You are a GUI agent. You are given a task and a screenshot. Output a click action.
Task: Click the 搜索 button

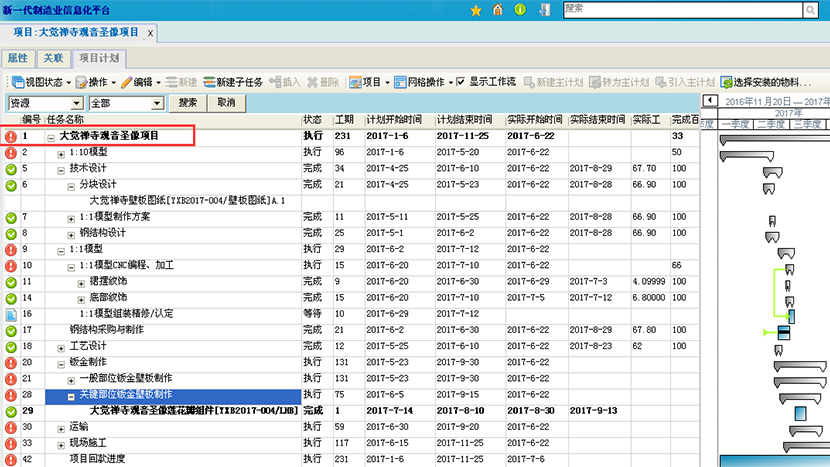click(187, 103)
